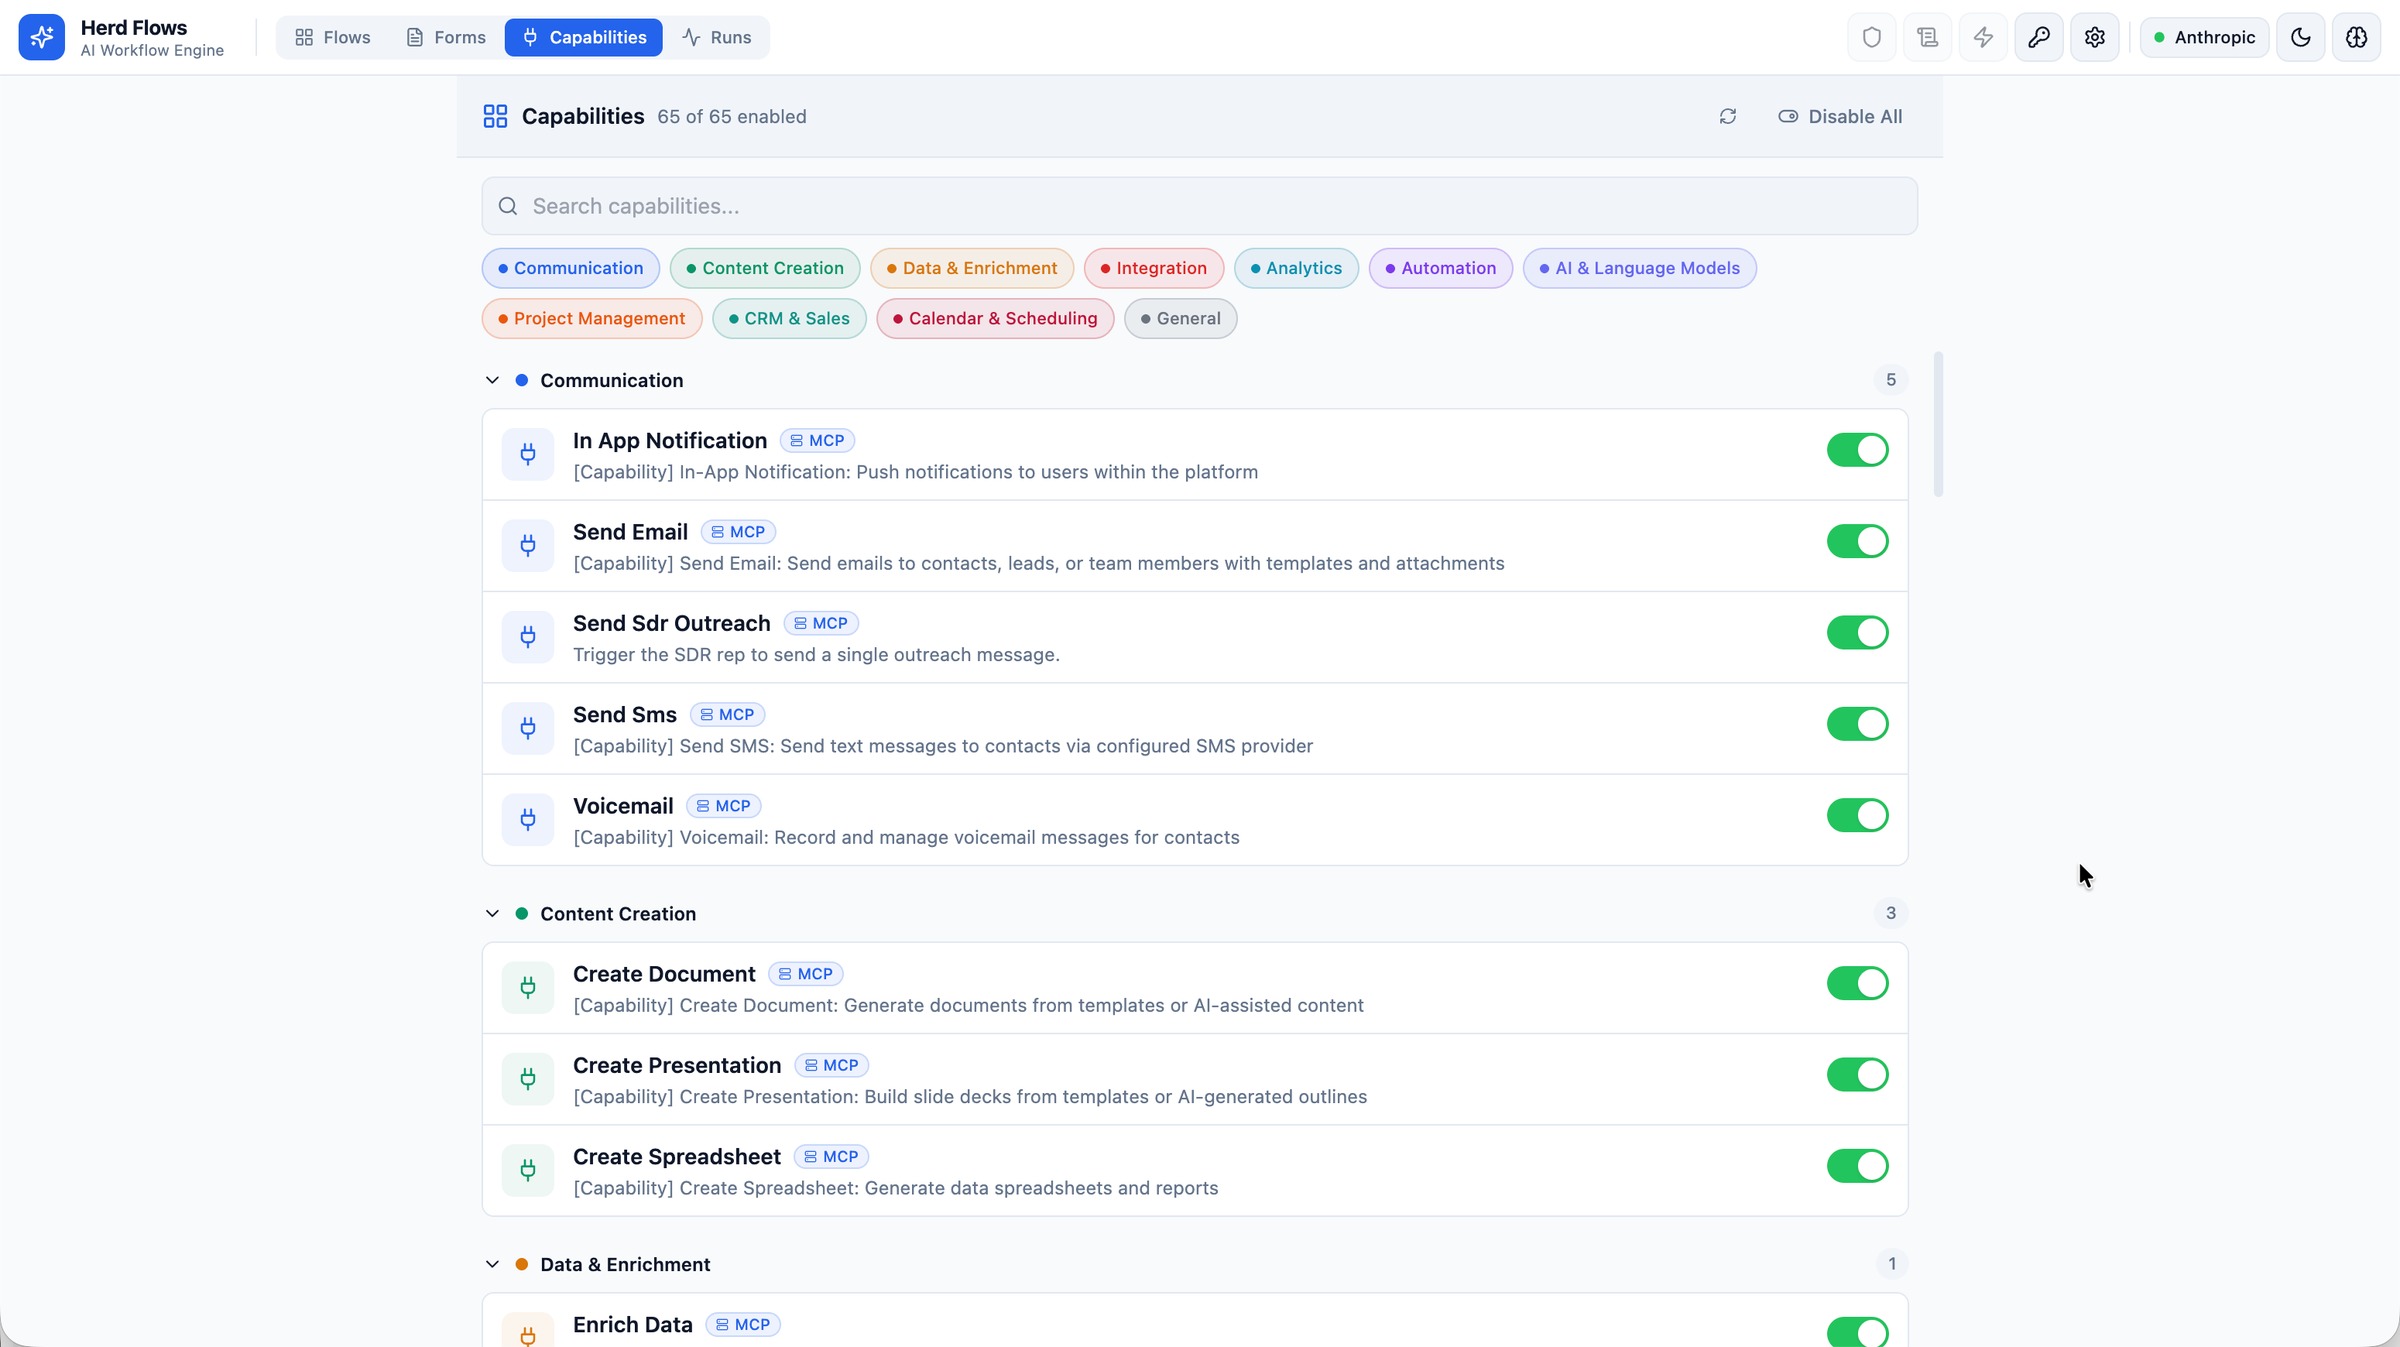Open the shield icon in top toolbar
This screenshot has height=1347, width=2400.
(1871, 37)
